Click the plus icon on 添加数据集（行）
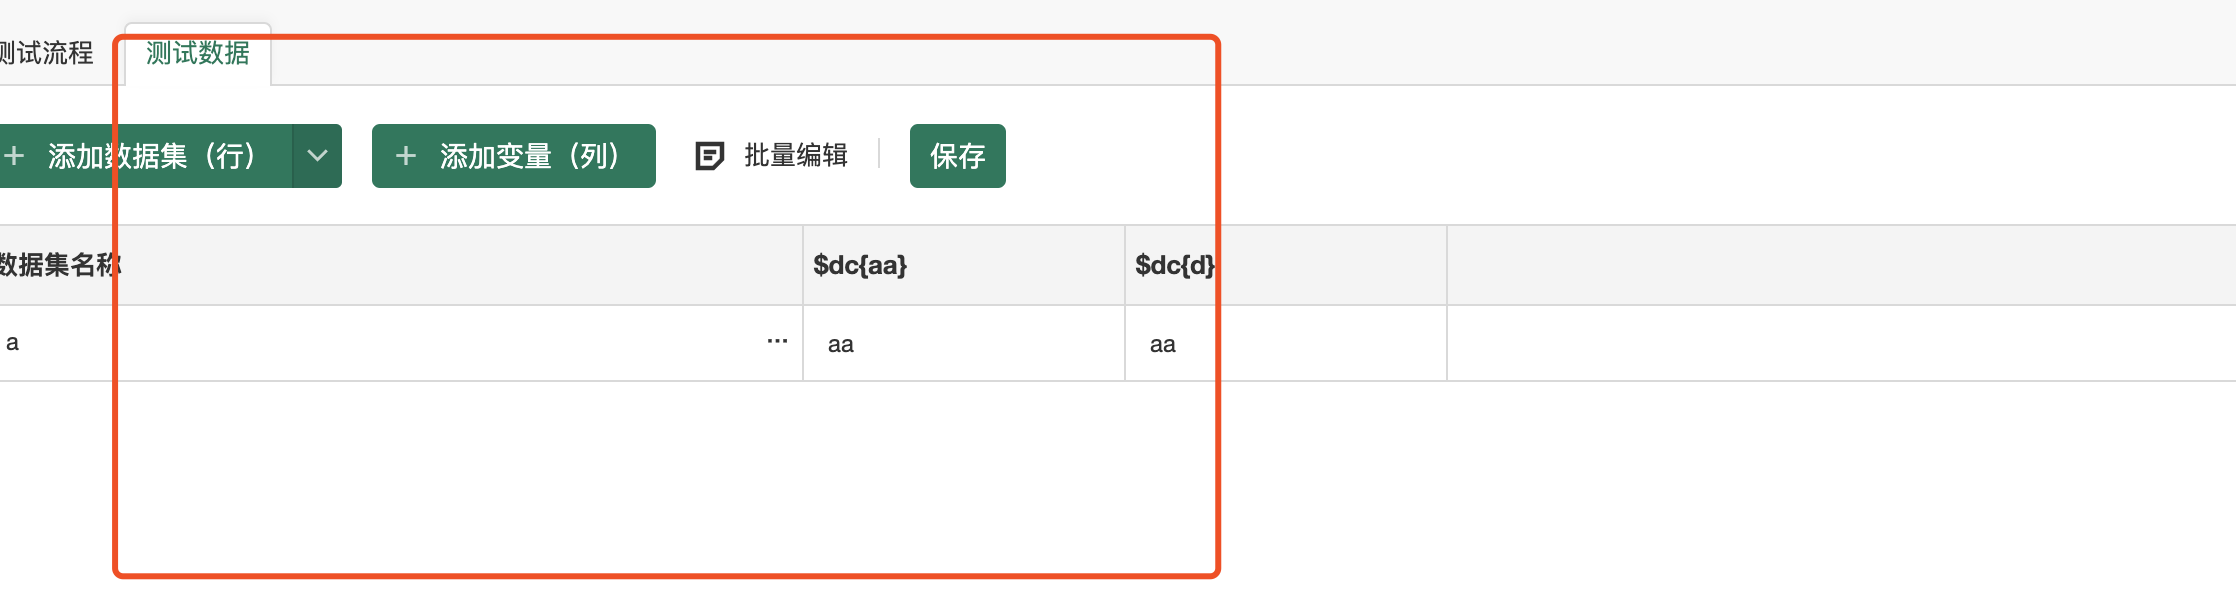This screenshot has width=2236, height=616. click(14, 156)
